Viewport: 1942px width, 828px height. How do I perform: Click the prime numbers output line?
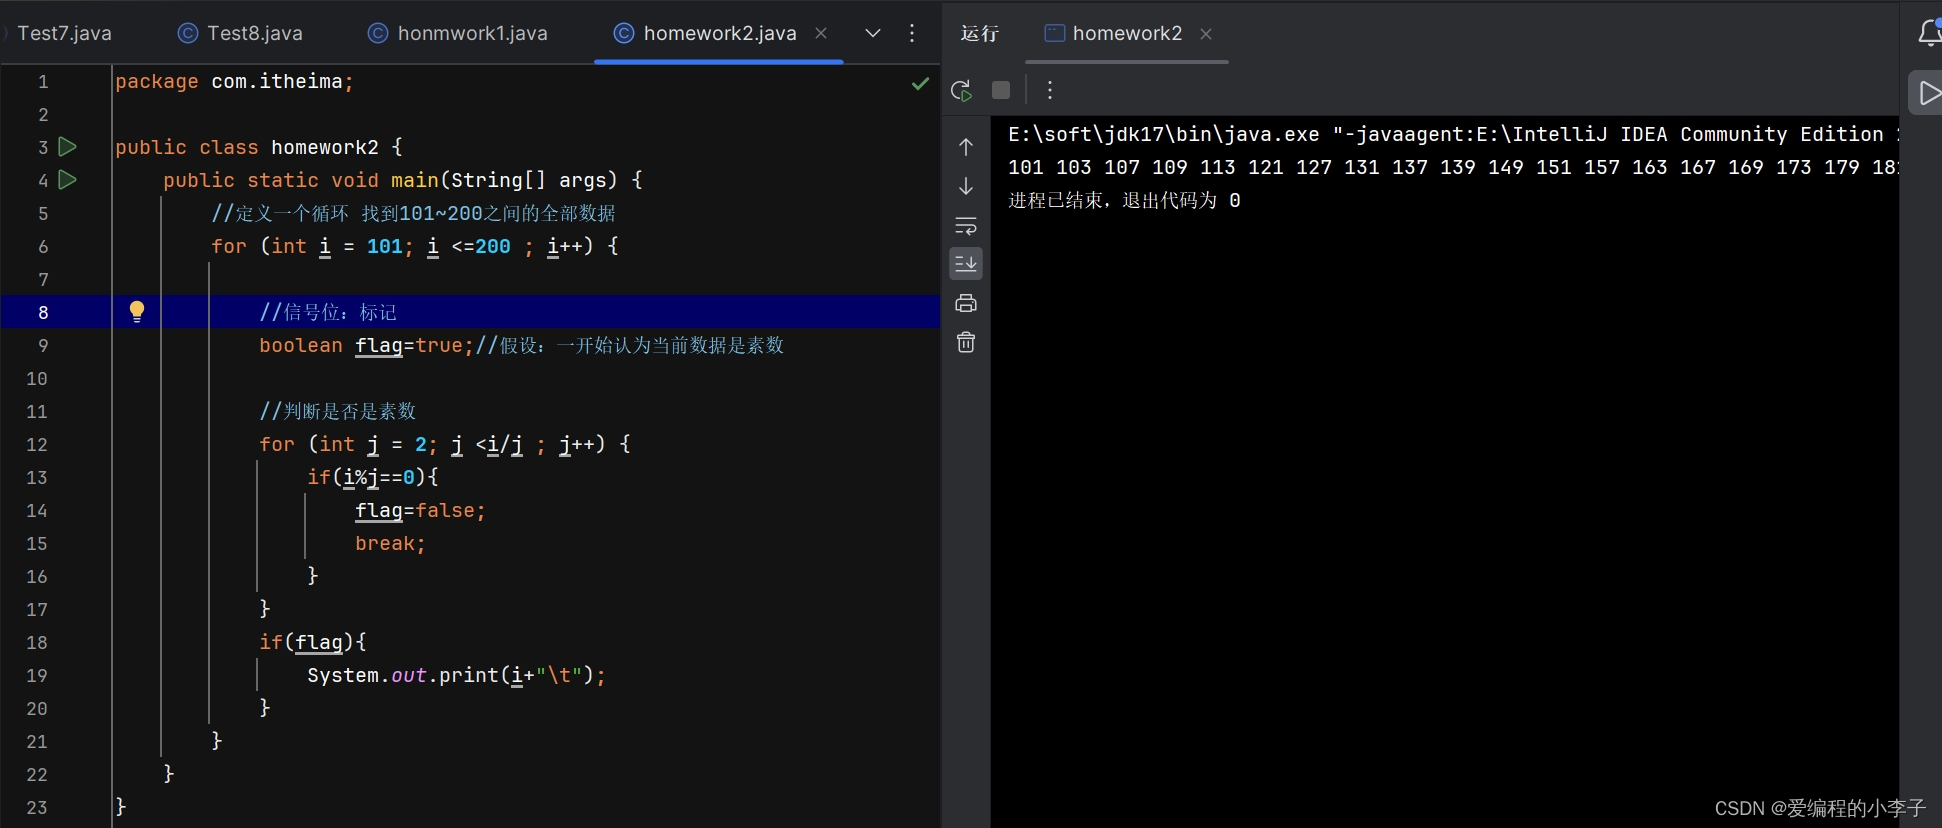tap(1453, 167)
